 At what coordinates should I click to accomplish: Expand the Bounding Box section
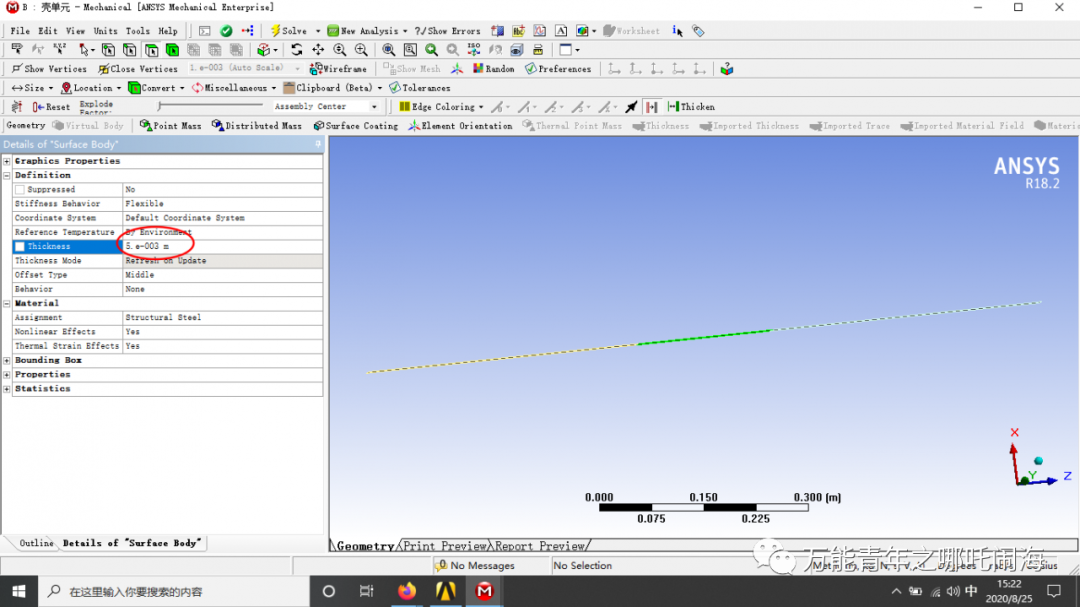(x=7, y=360)
